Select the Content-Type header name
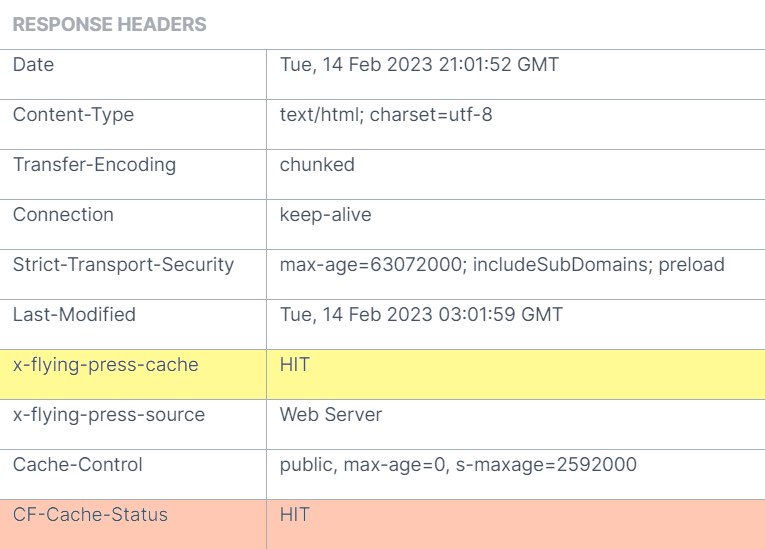This screenshot has height=549, width=765. pos(73,115)
